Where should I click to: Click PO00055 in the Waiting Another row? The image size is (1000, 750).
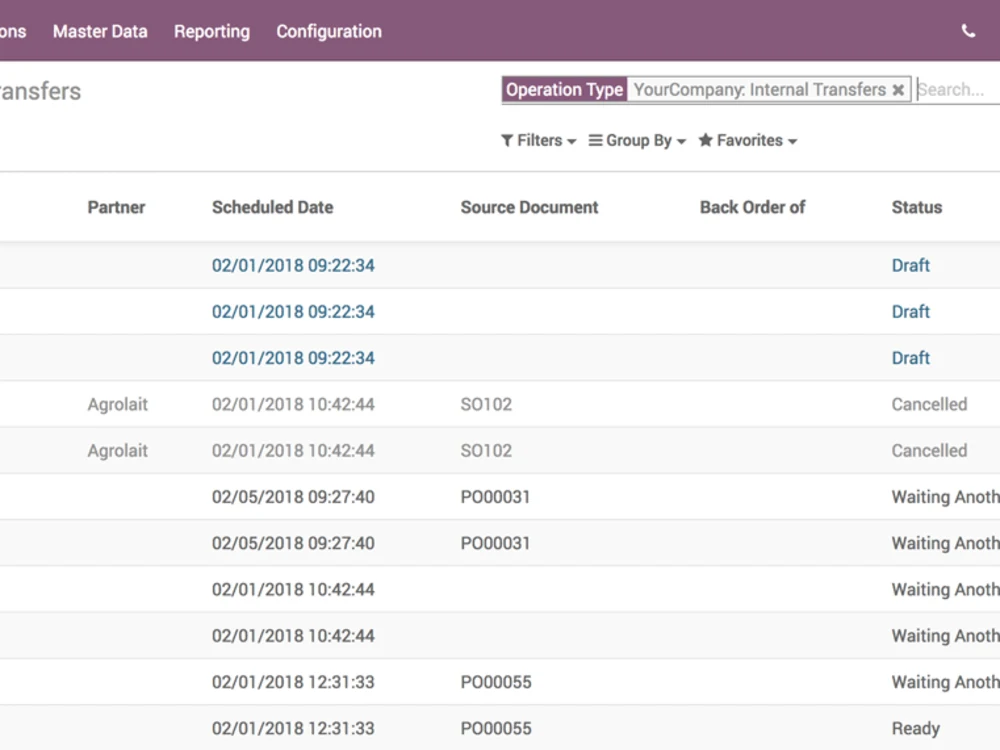(x=496, y=682)
